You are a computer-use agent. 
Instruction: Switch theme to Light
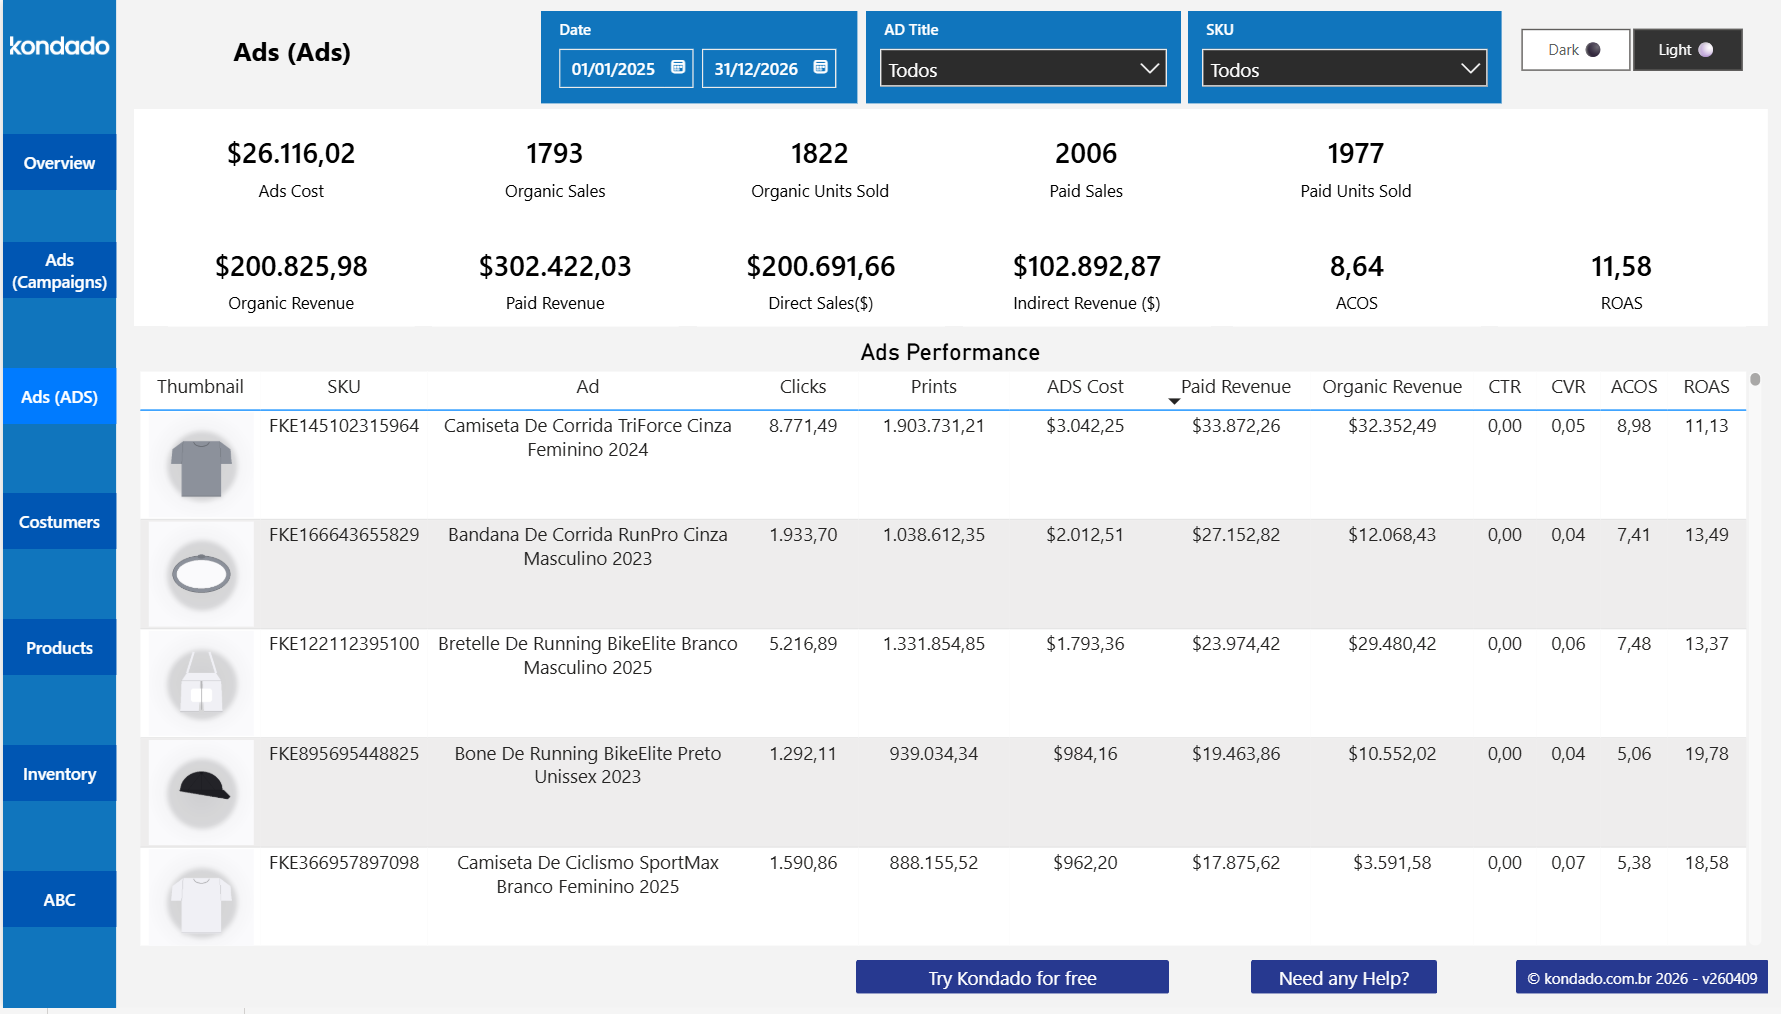pyautogui.click(x=1687, y=49)
